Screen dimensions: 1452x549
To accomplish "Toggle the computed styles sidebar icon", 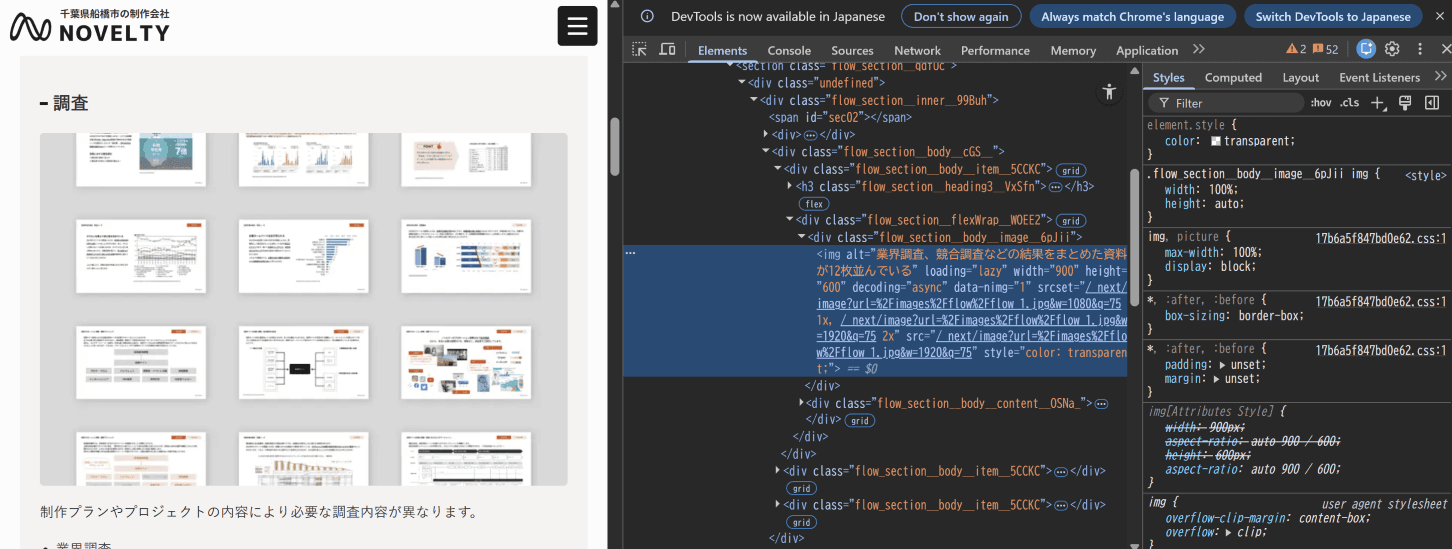I will [1431, 103].
